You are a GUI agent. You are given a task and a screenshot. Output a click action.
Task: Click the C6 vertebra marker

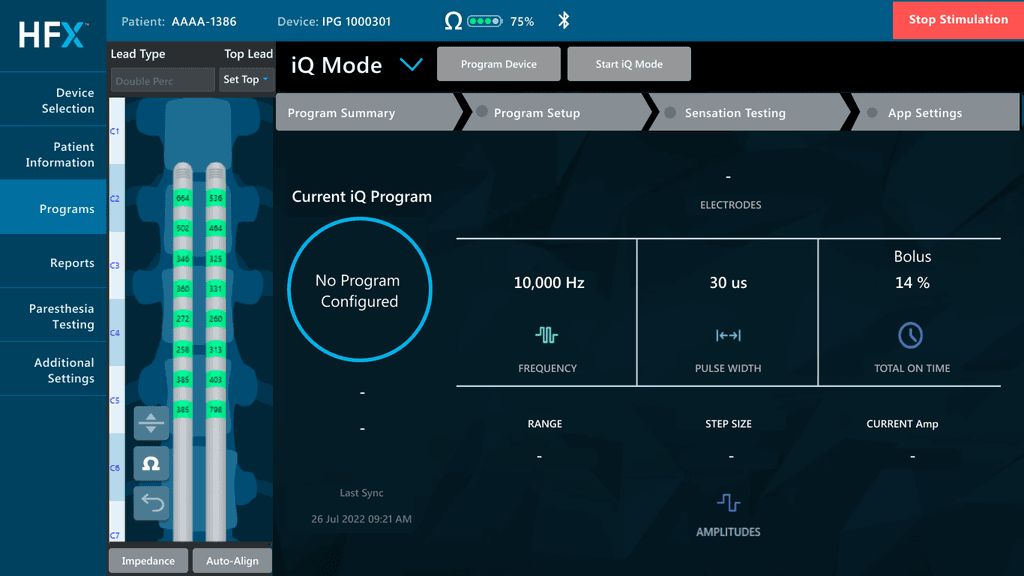[x=115, y=468]
